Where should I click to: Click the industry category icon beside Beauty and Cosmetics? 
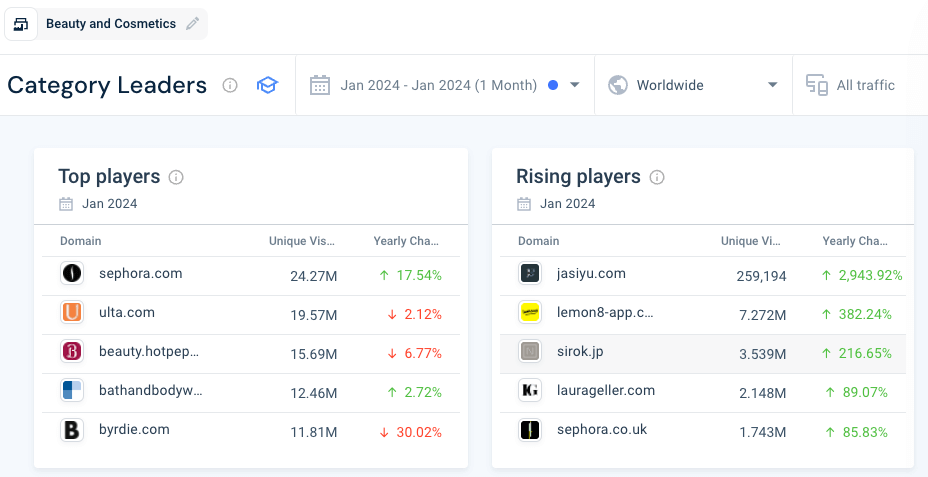[21, 24]
